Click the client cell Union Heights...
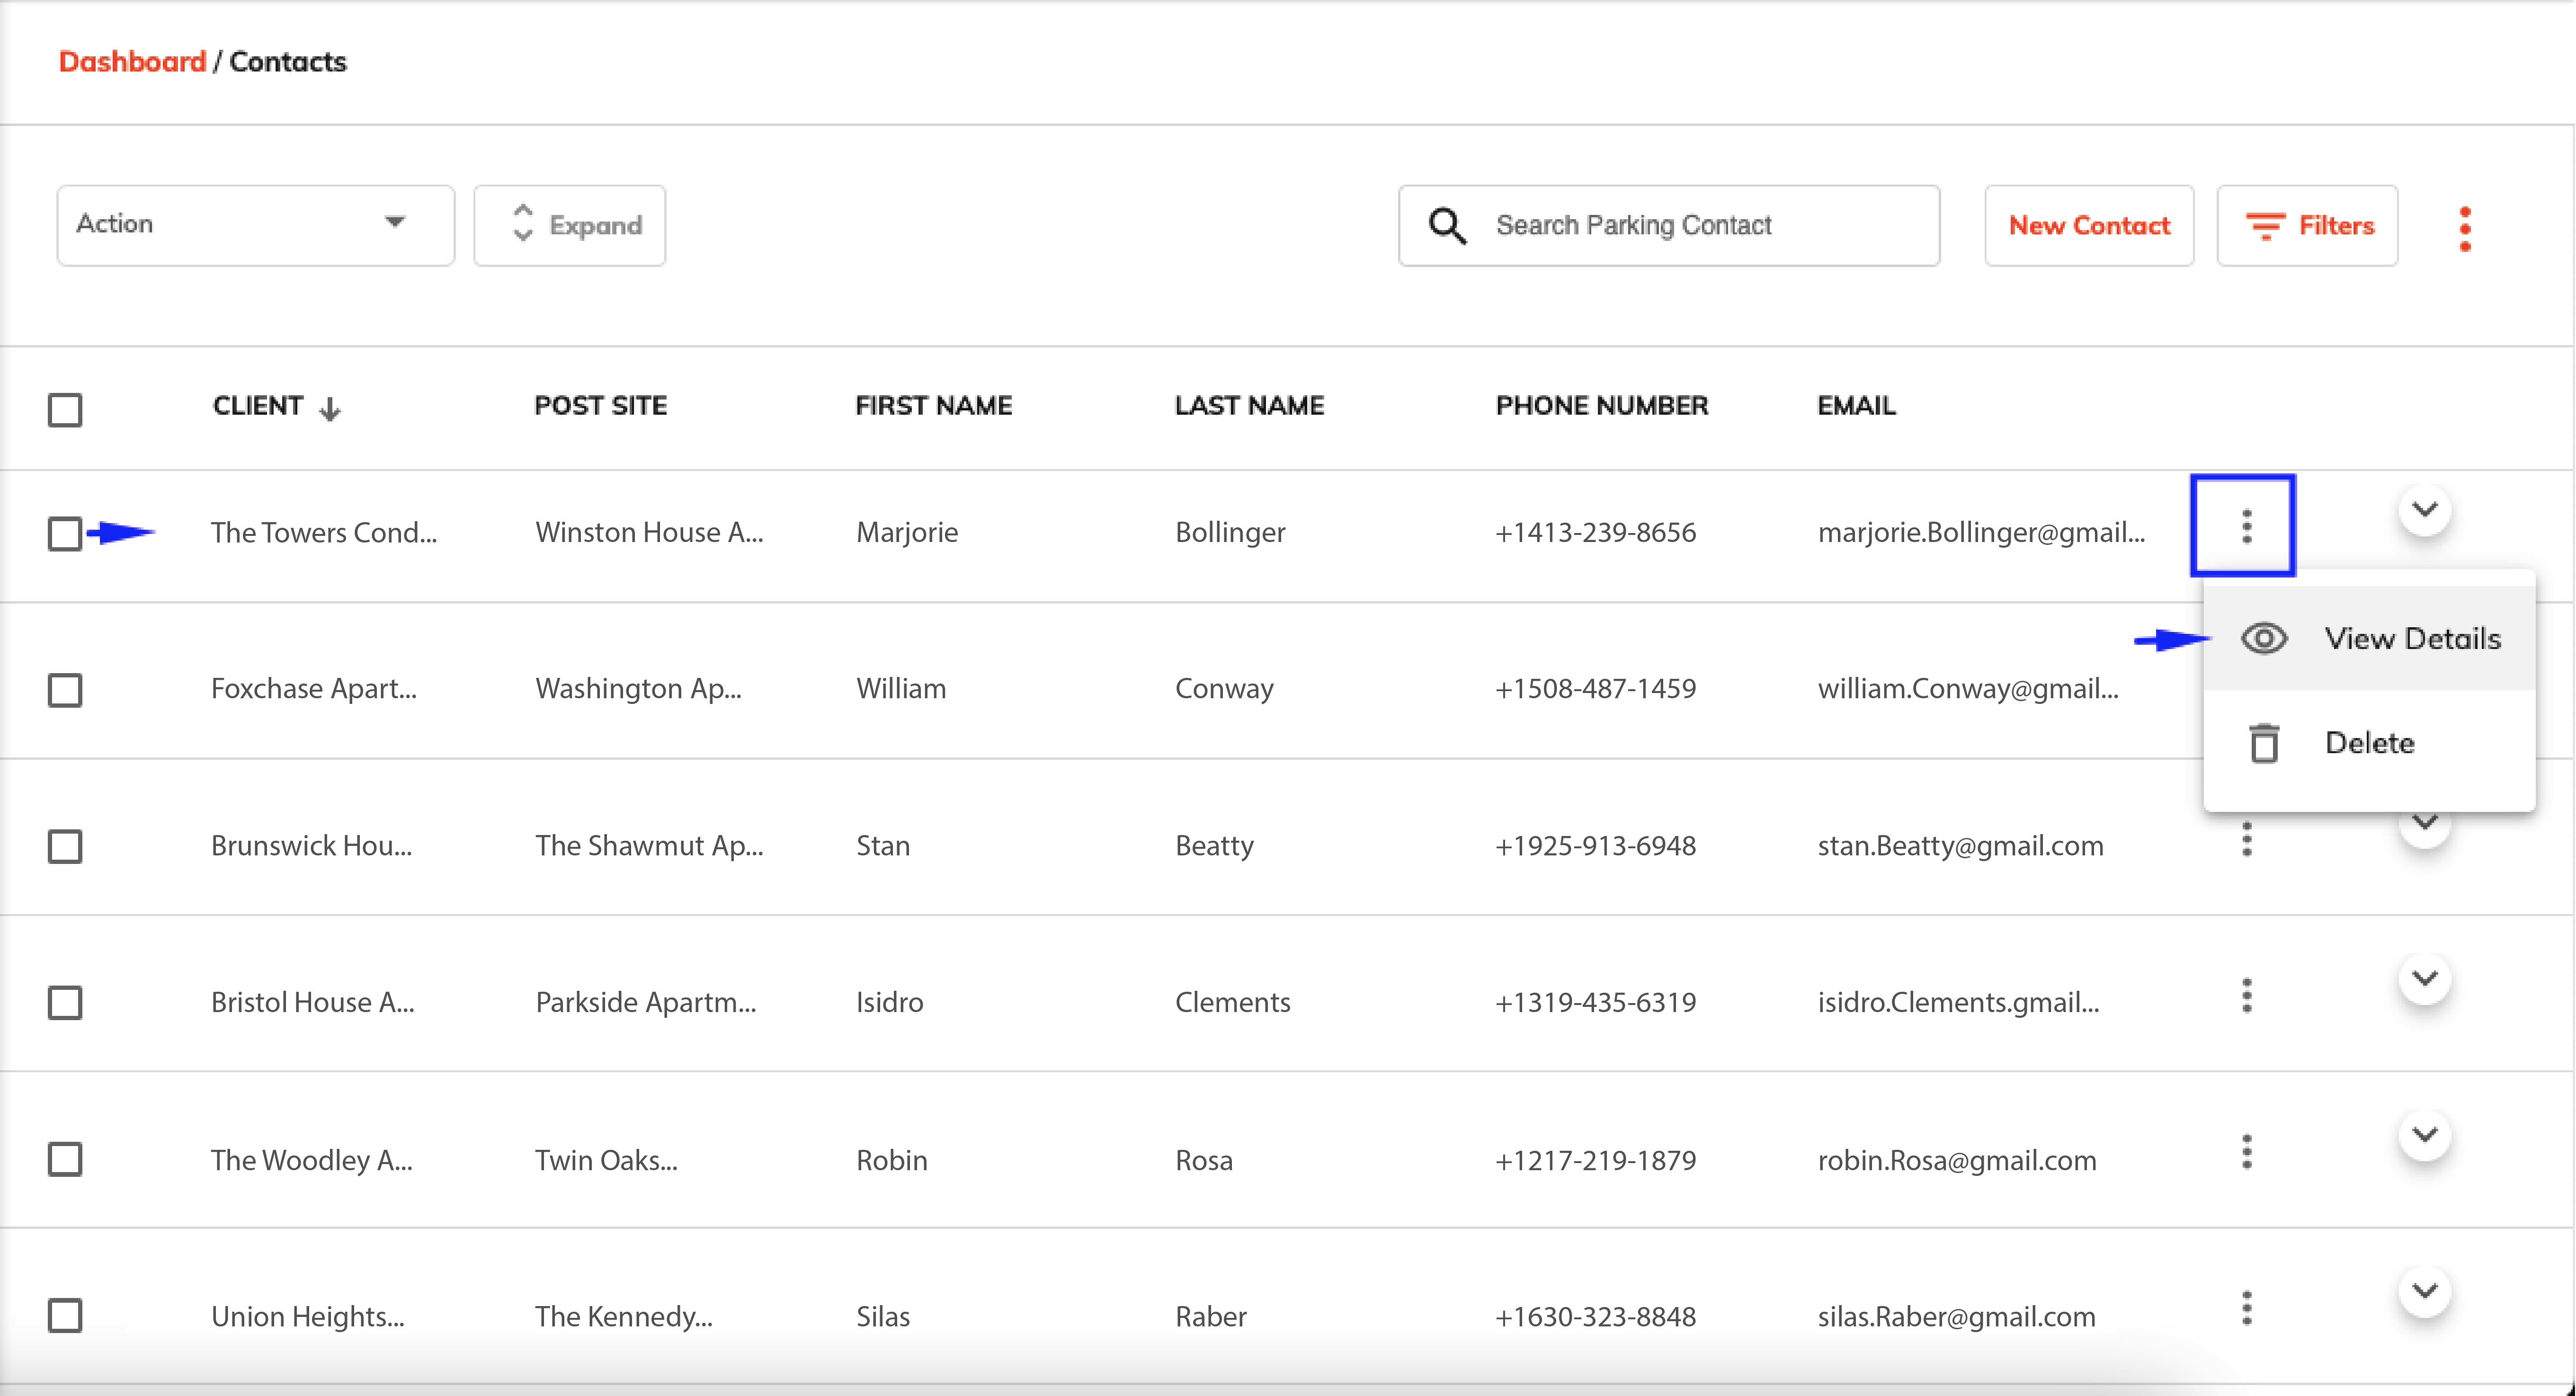The height and width of the screenshot is (1396, 2576). coord(308,1316)
